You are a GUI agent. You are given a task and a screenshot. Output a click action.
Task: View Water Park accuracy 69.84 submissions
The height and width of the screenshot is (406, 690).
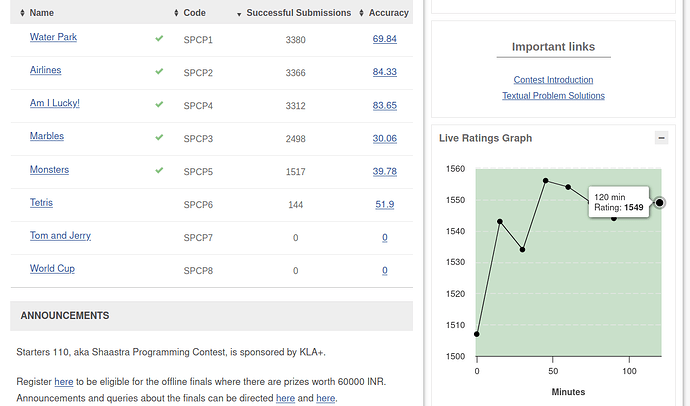pyautogui.click(x=385, y=39)
